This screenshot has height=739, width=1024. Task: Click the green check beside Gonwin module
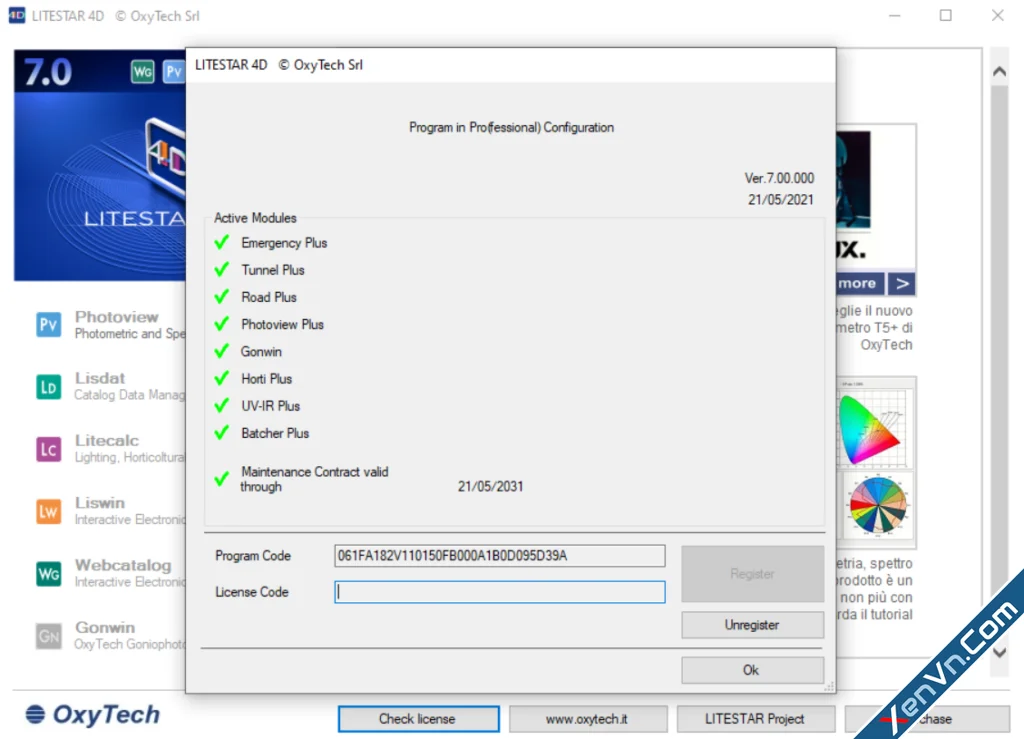222,351
